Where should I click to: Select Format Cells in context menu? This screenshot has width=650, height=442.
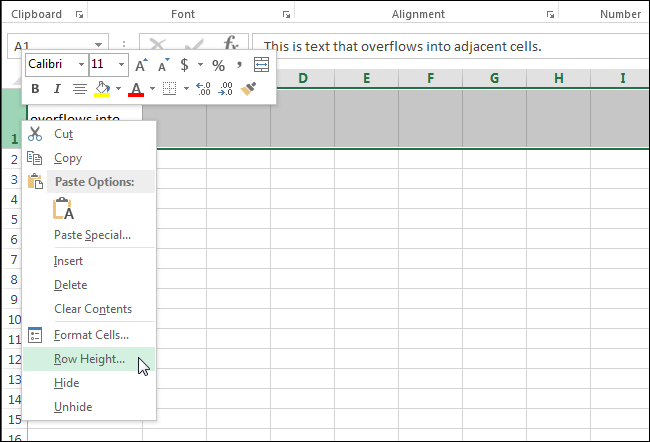click(91, 335)
